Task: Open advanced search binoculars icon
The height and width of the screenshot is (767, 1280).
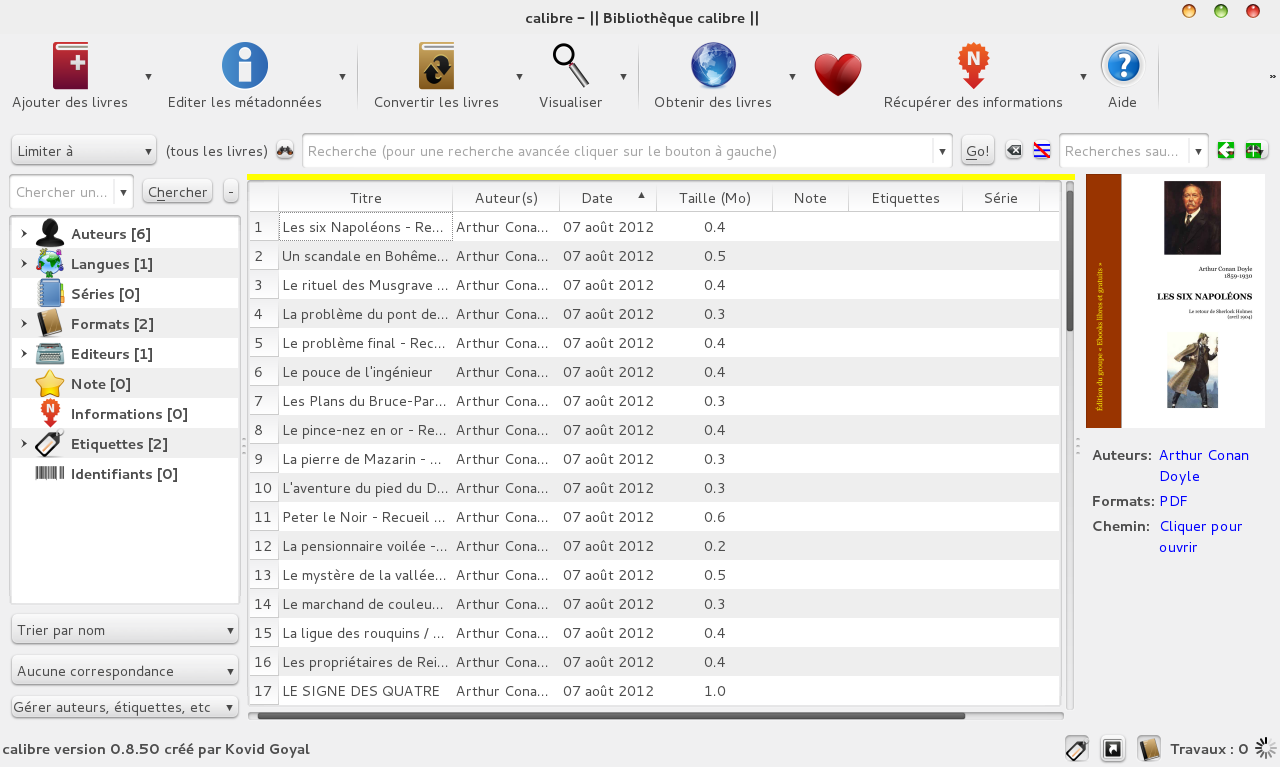Action: [x=285, y=151]
